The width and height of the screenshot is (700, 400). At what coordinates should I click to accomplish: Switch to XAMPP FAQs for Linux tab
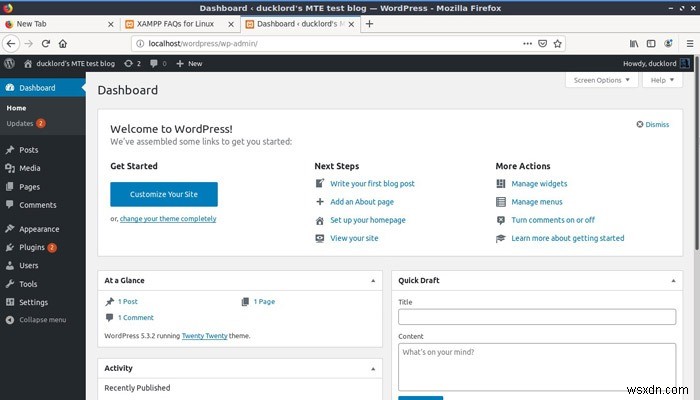(x=175, y=24)
